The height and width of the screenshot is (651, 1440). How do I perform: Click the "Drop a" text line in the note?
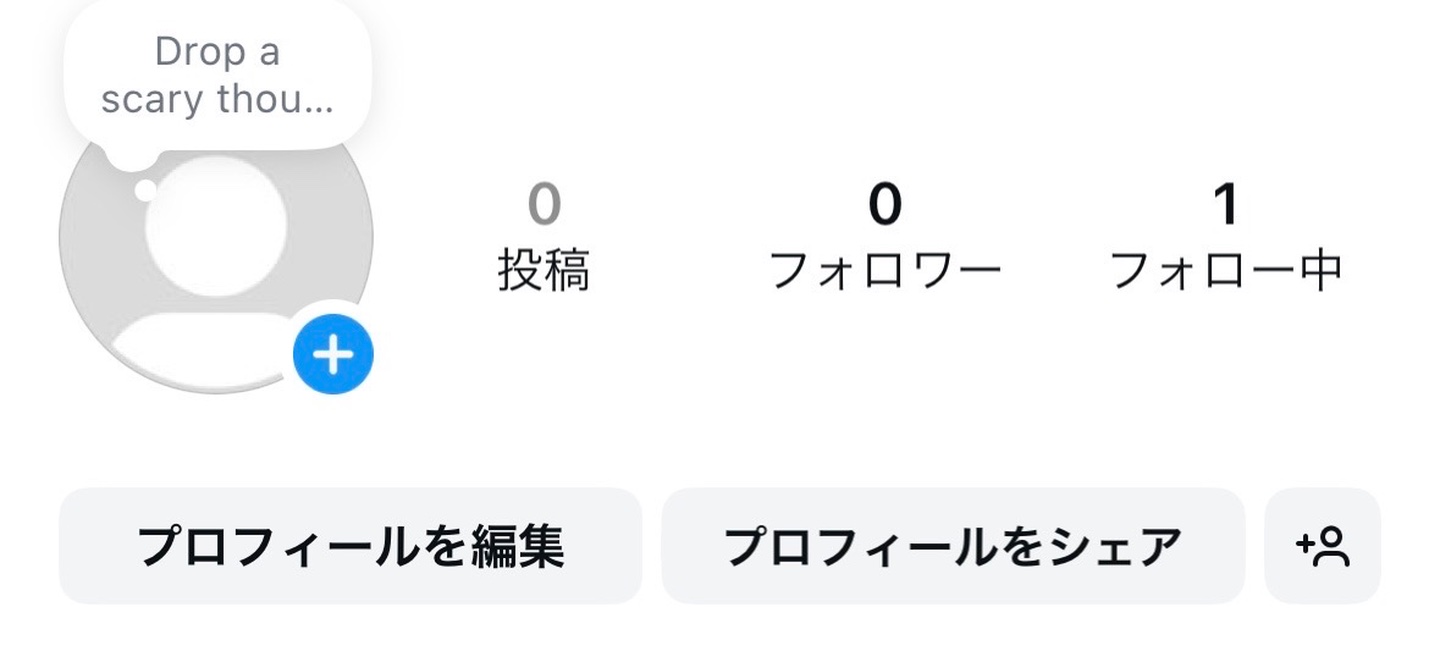(x=217, y=52)
